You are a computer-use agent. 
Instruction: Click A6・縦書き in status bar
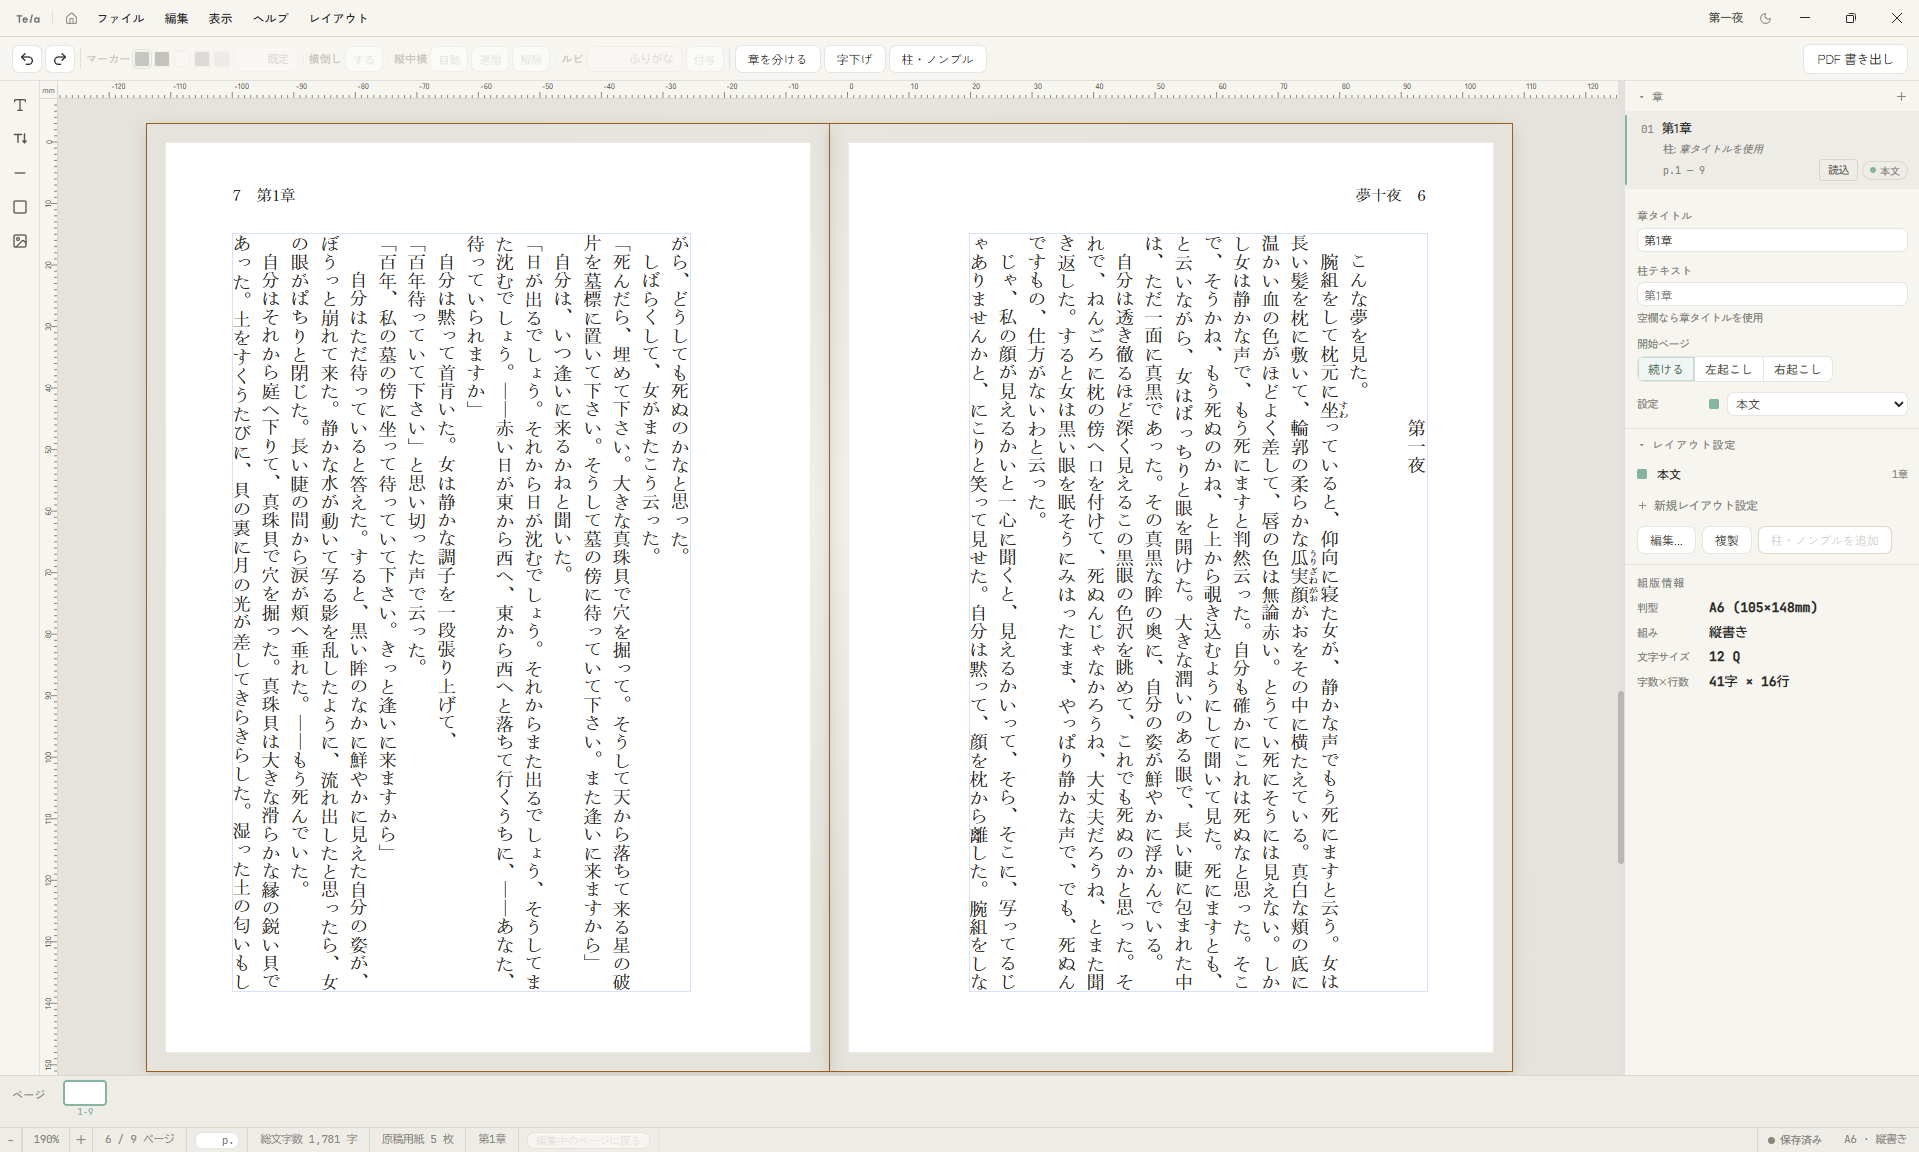pyautogui.click(x=1875, y=1140)
